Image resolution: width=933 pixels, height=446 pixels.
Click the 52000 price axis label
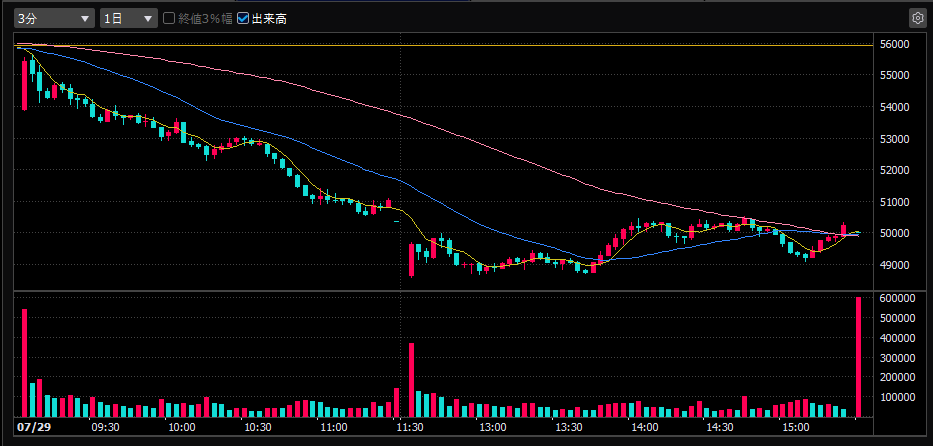pyautogui.click(x=894, y=170)
